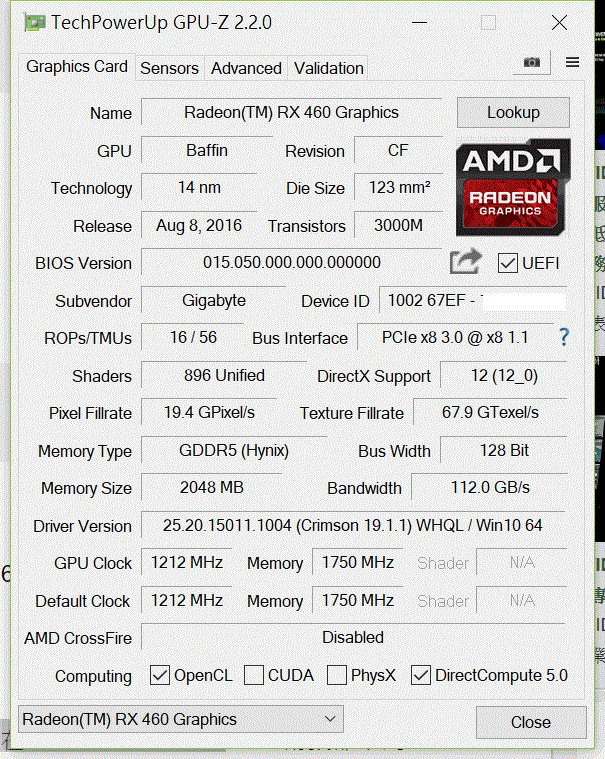Click the GPU field showing Baffin

tap(207, 150)
